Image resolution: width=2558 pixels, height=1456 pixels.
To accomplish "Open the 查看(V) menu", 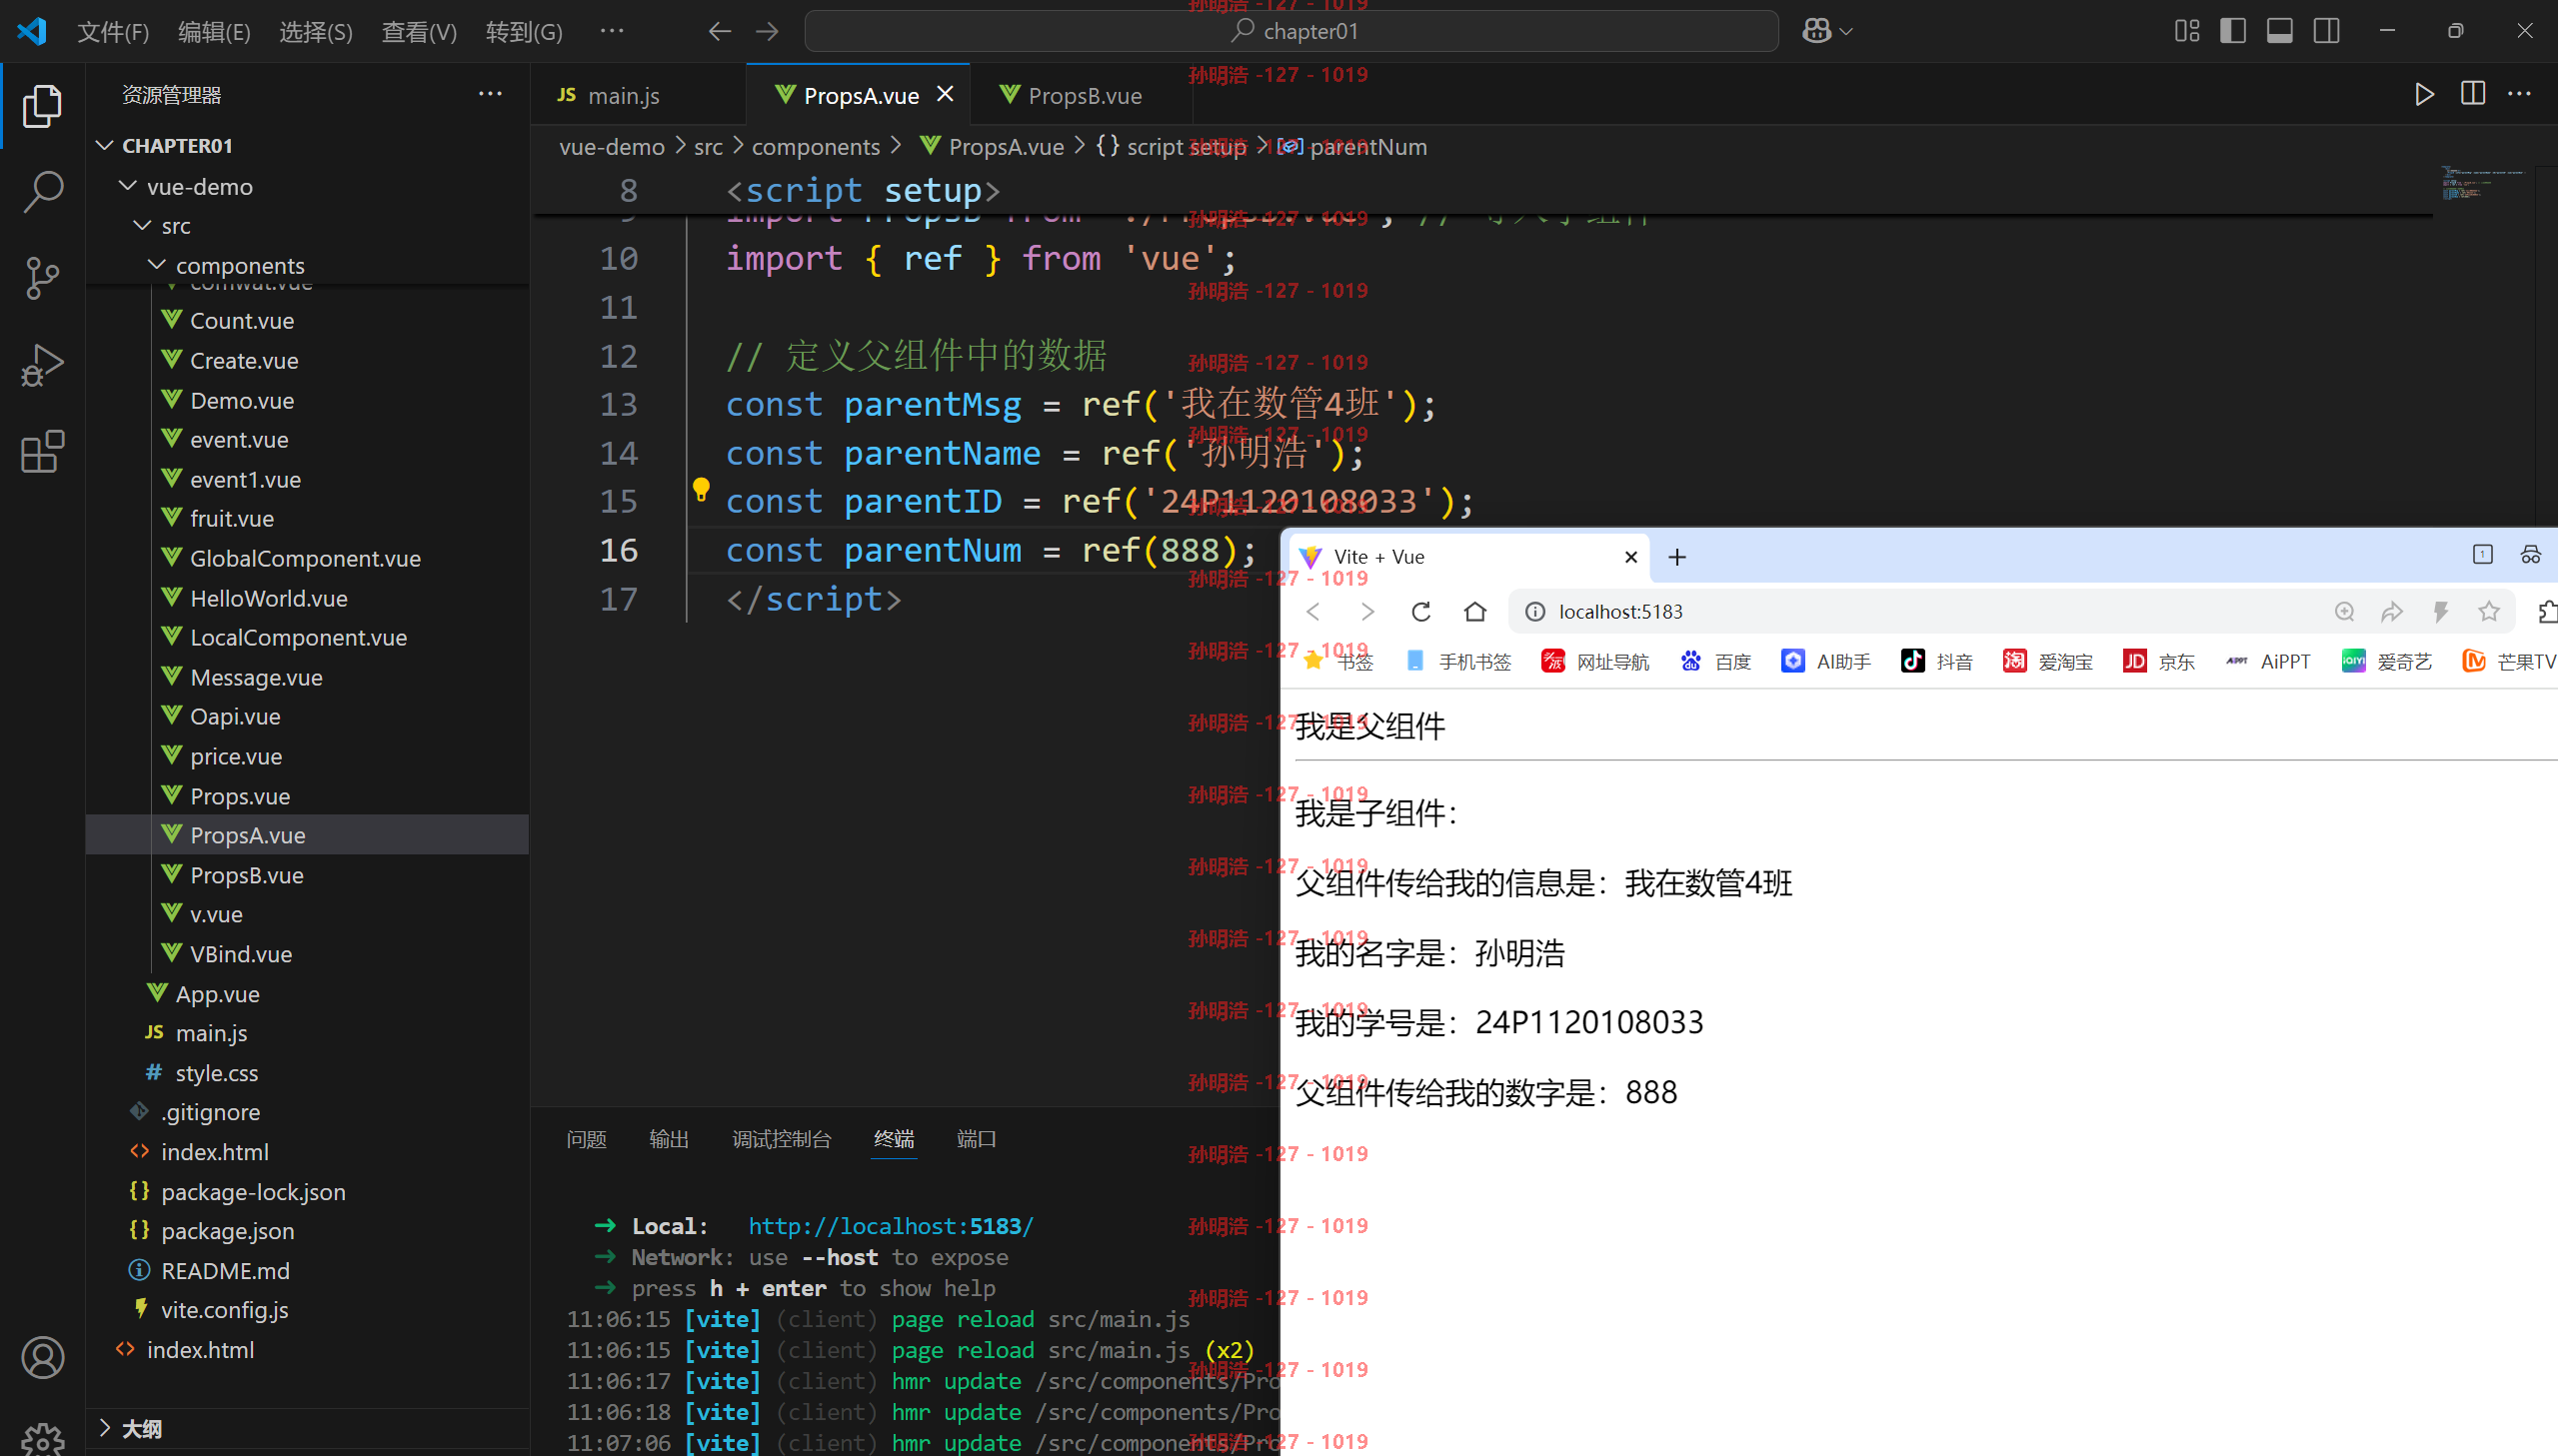I will (x=419, y=32).
